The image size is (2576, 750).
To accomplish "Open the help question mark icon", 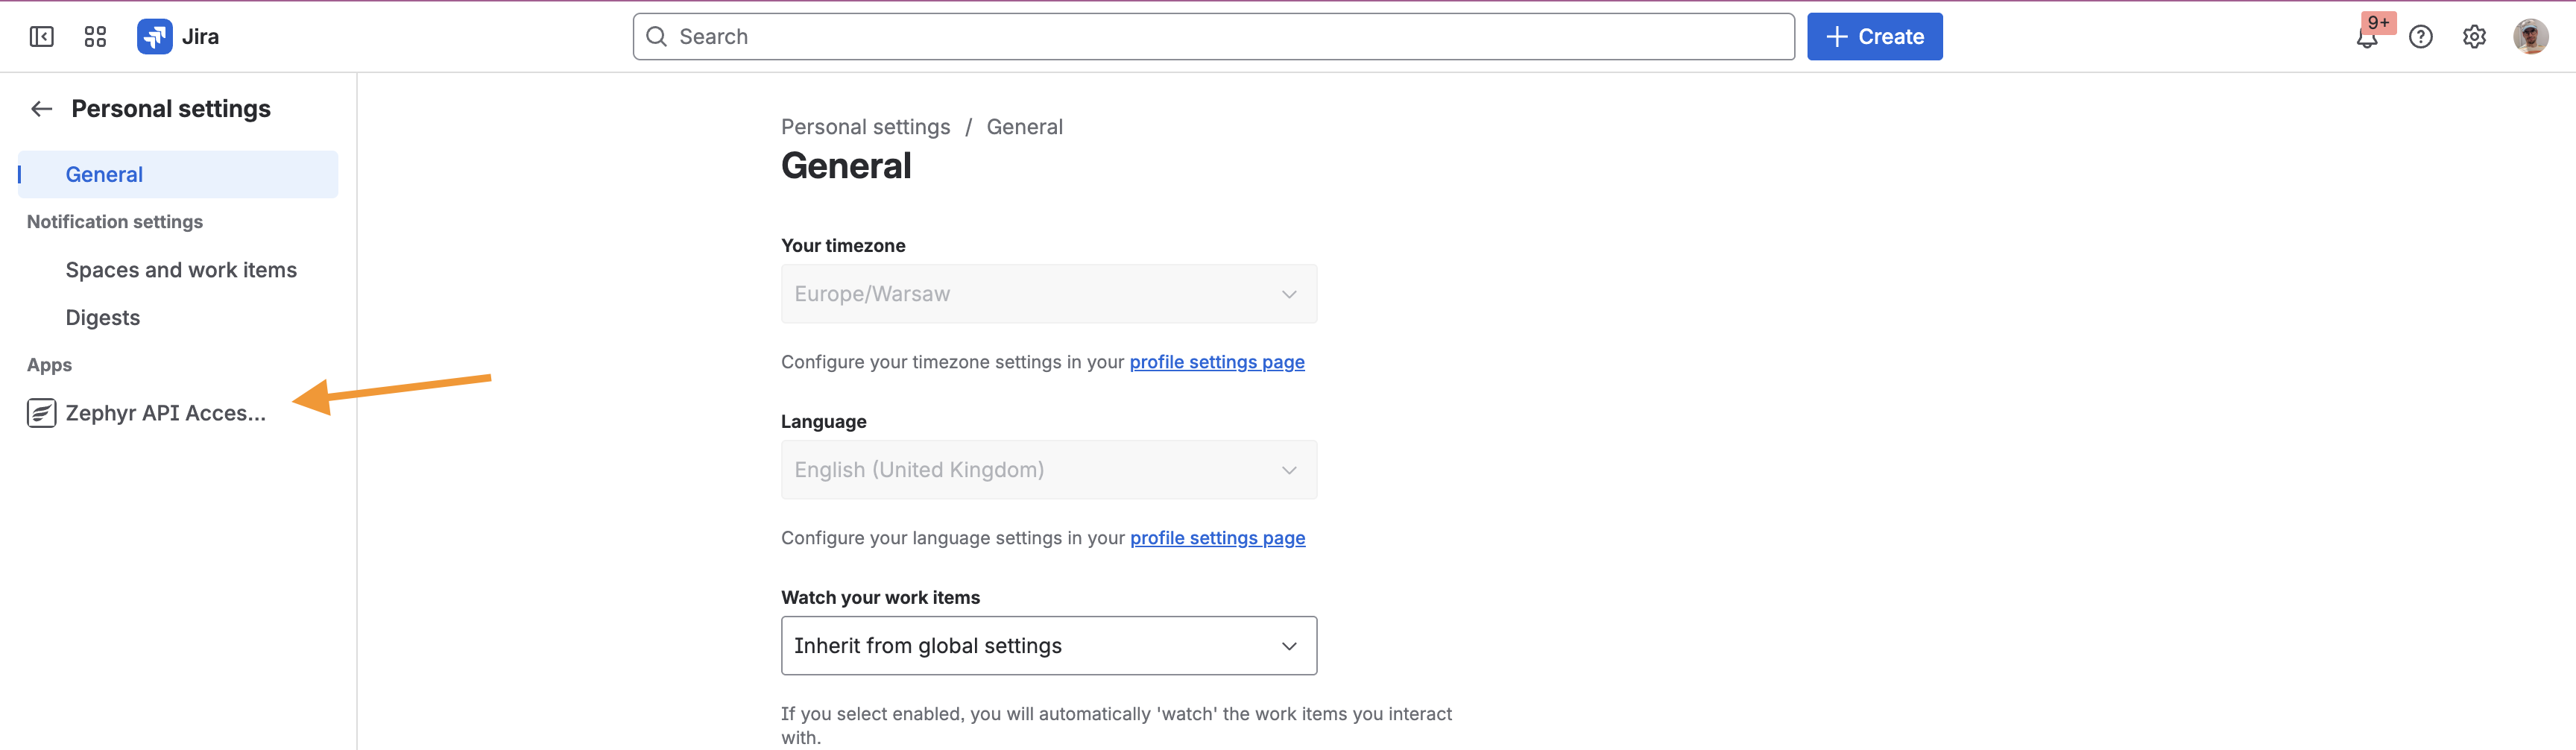I will click(2420, 37).
